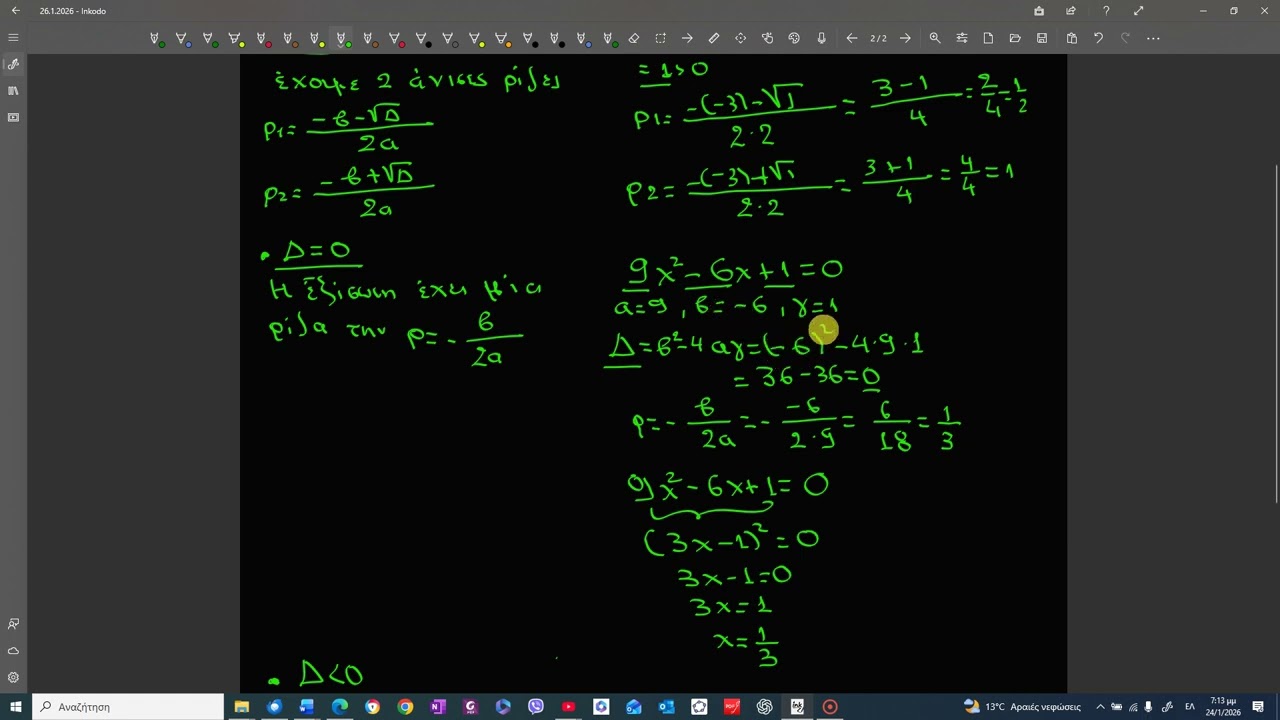The height and width of the screenshot is (720, 1280).
Task: Open the inking pen sidebar page
Action: (13, 64)
